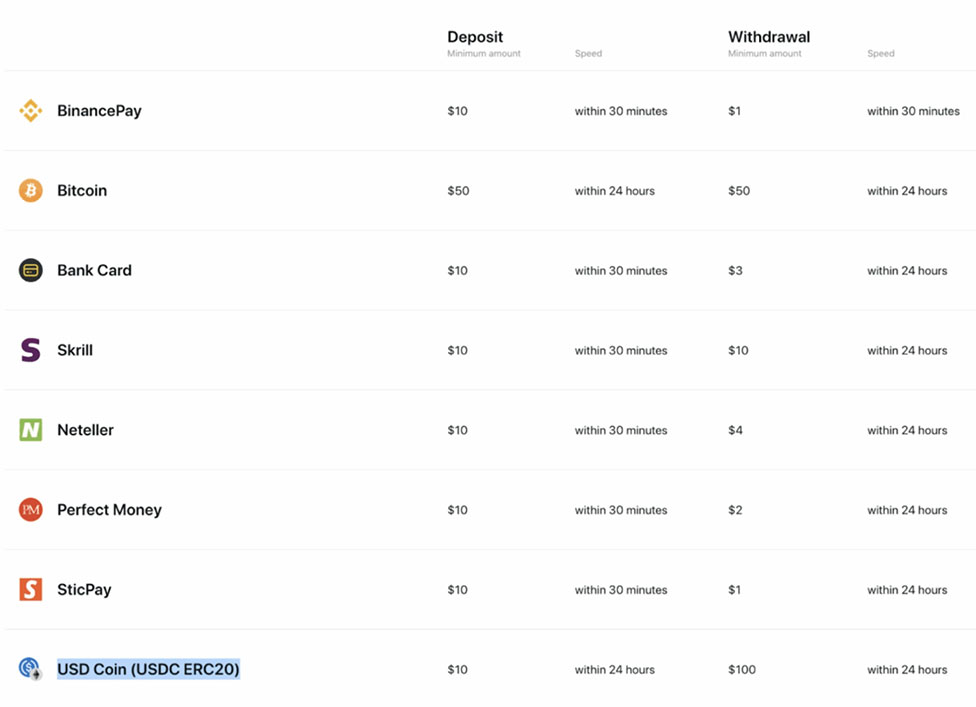
Task: Select the BinancePay payment method name
Action: tap(99, 111)
